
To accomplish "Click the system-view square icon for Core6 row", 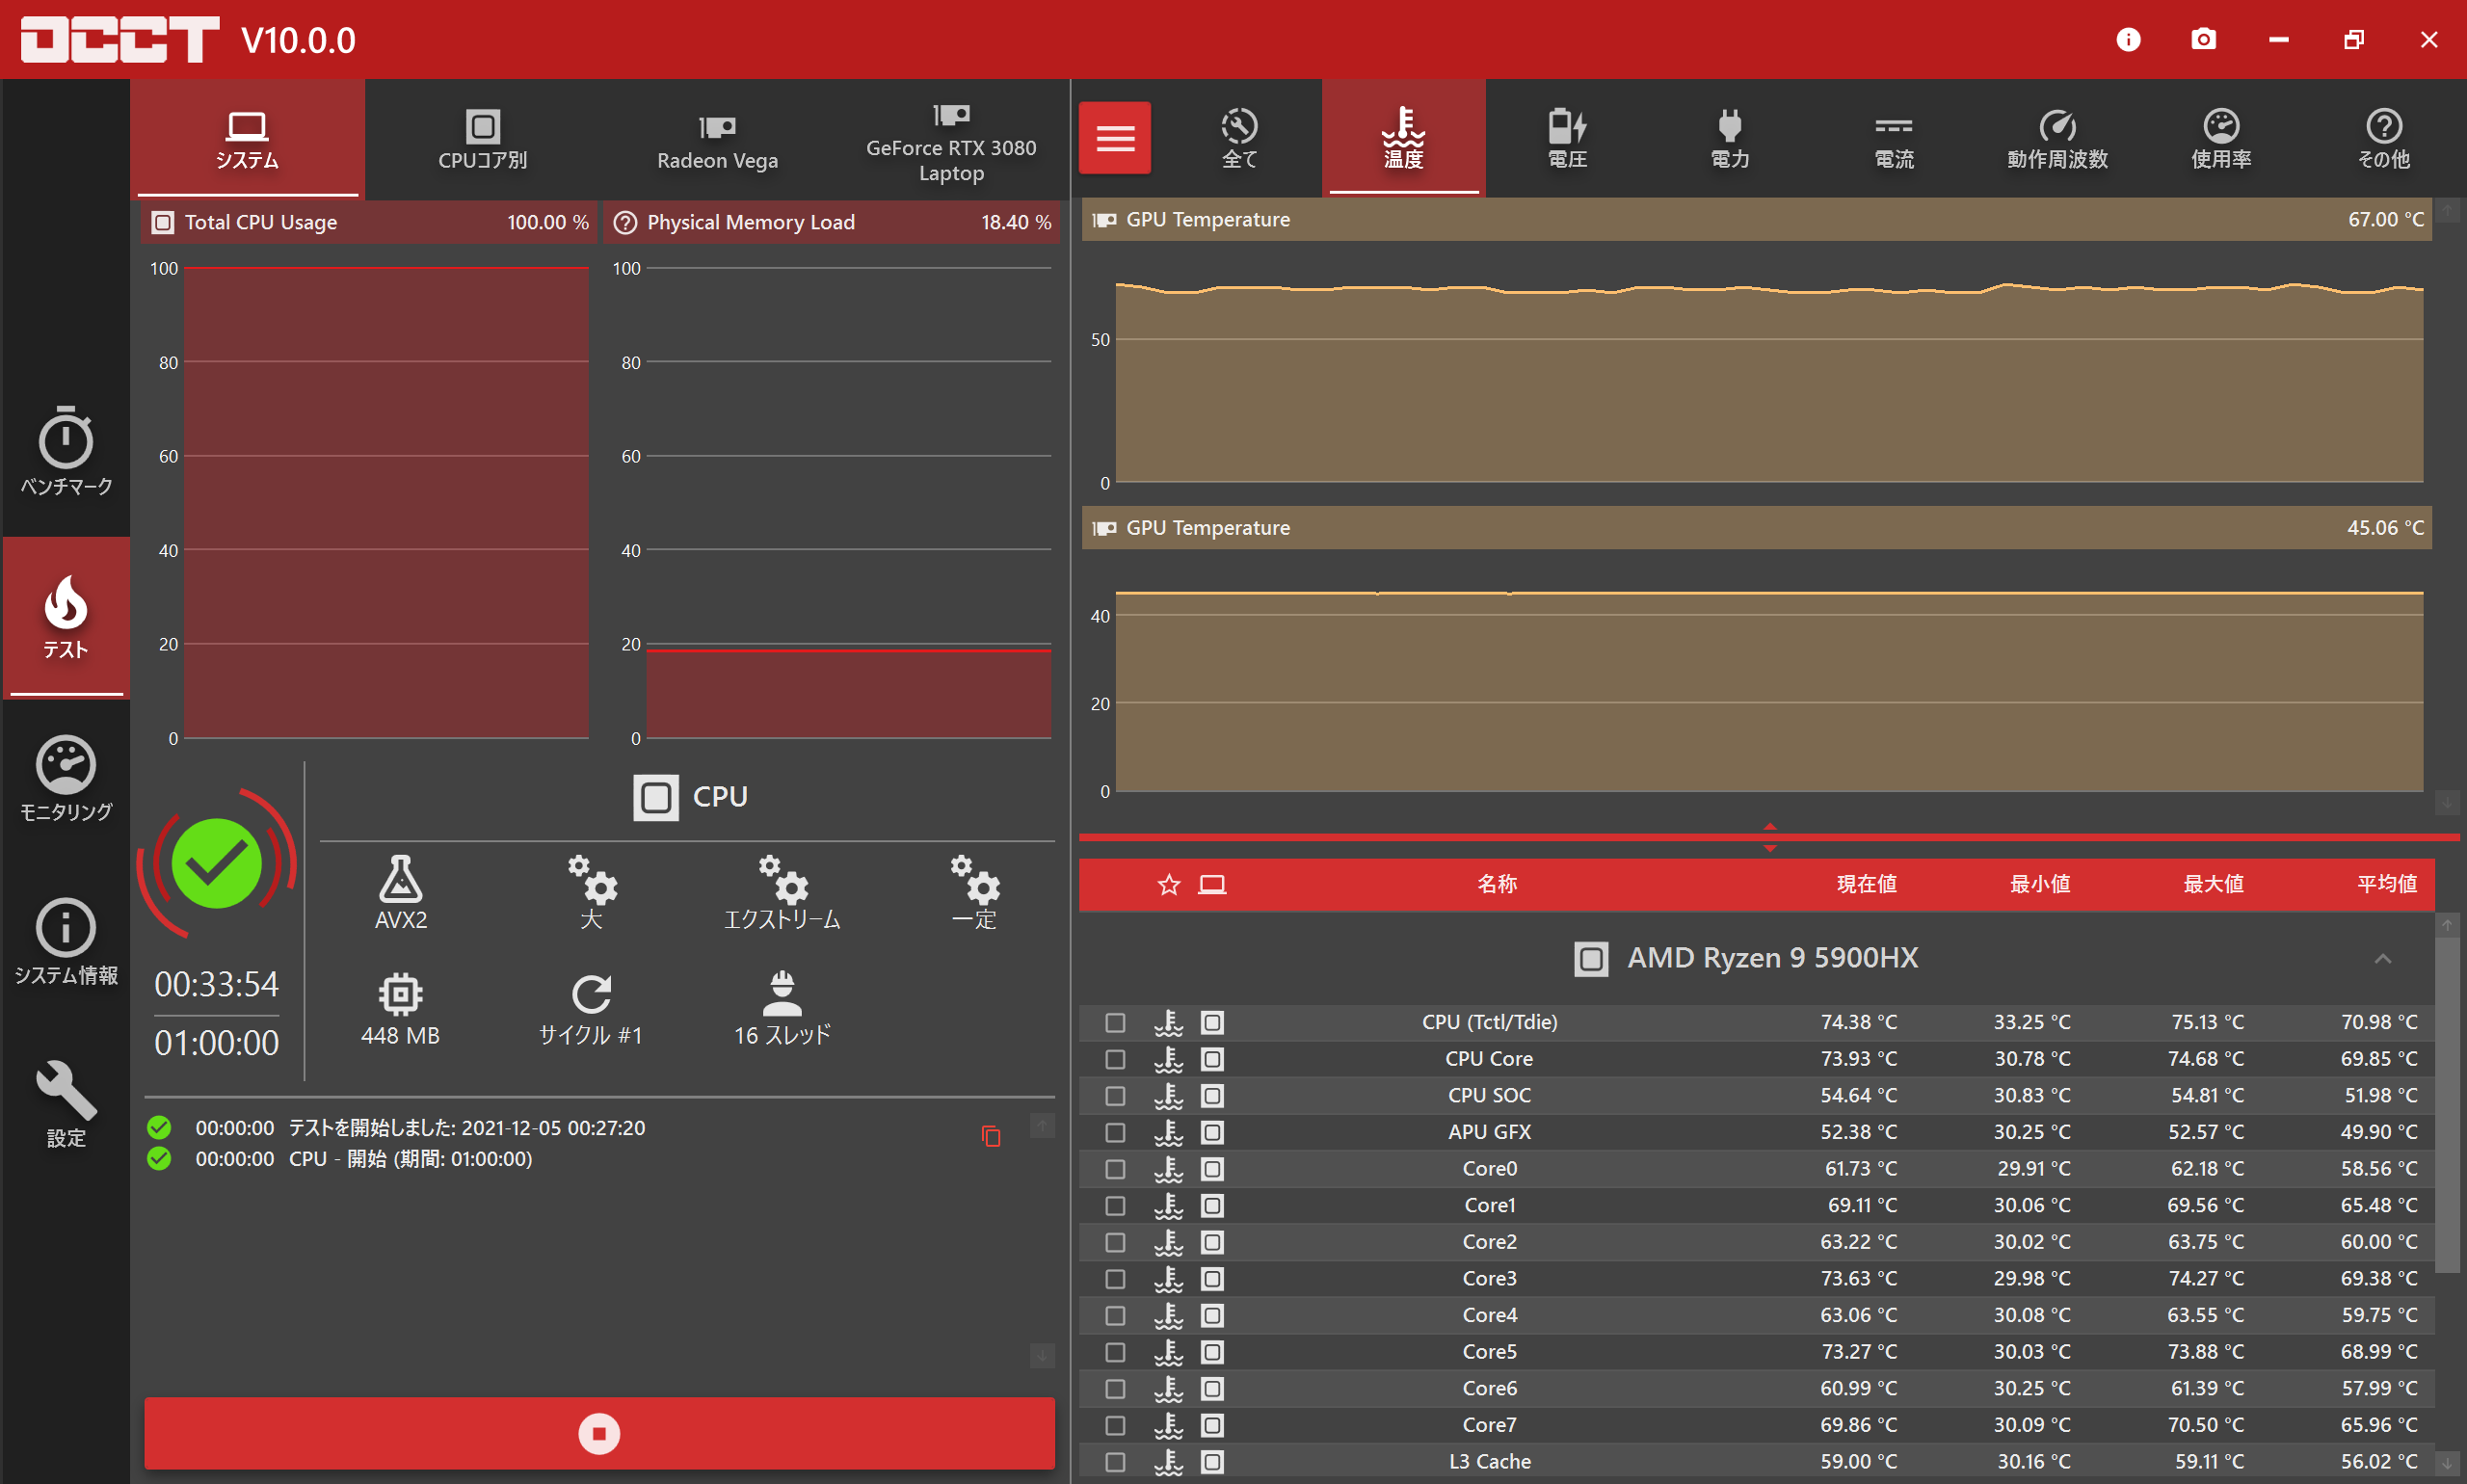I will tap(1212, 1388).
